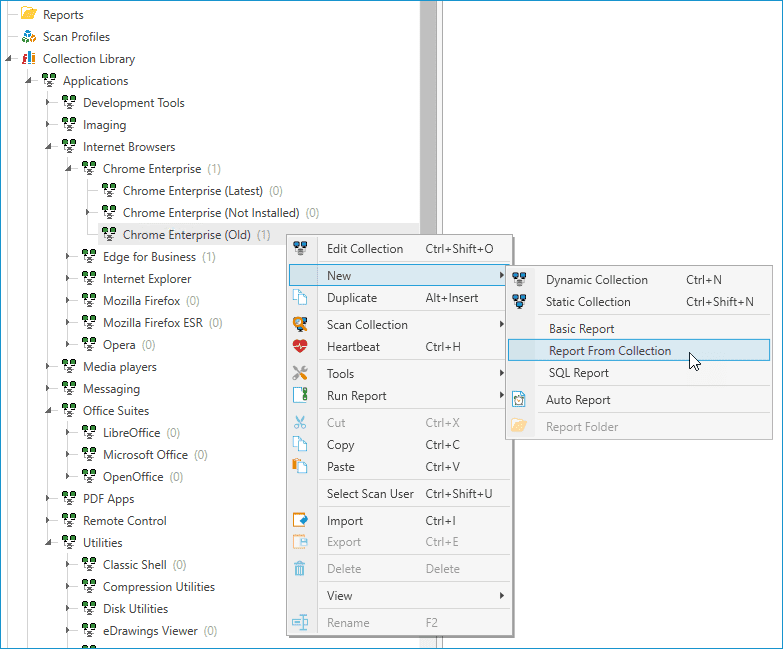The height and width of the screenshot is (649, 783).
Task: Click the Static Collection icon in submenu
Action: [x=519, y=301]
